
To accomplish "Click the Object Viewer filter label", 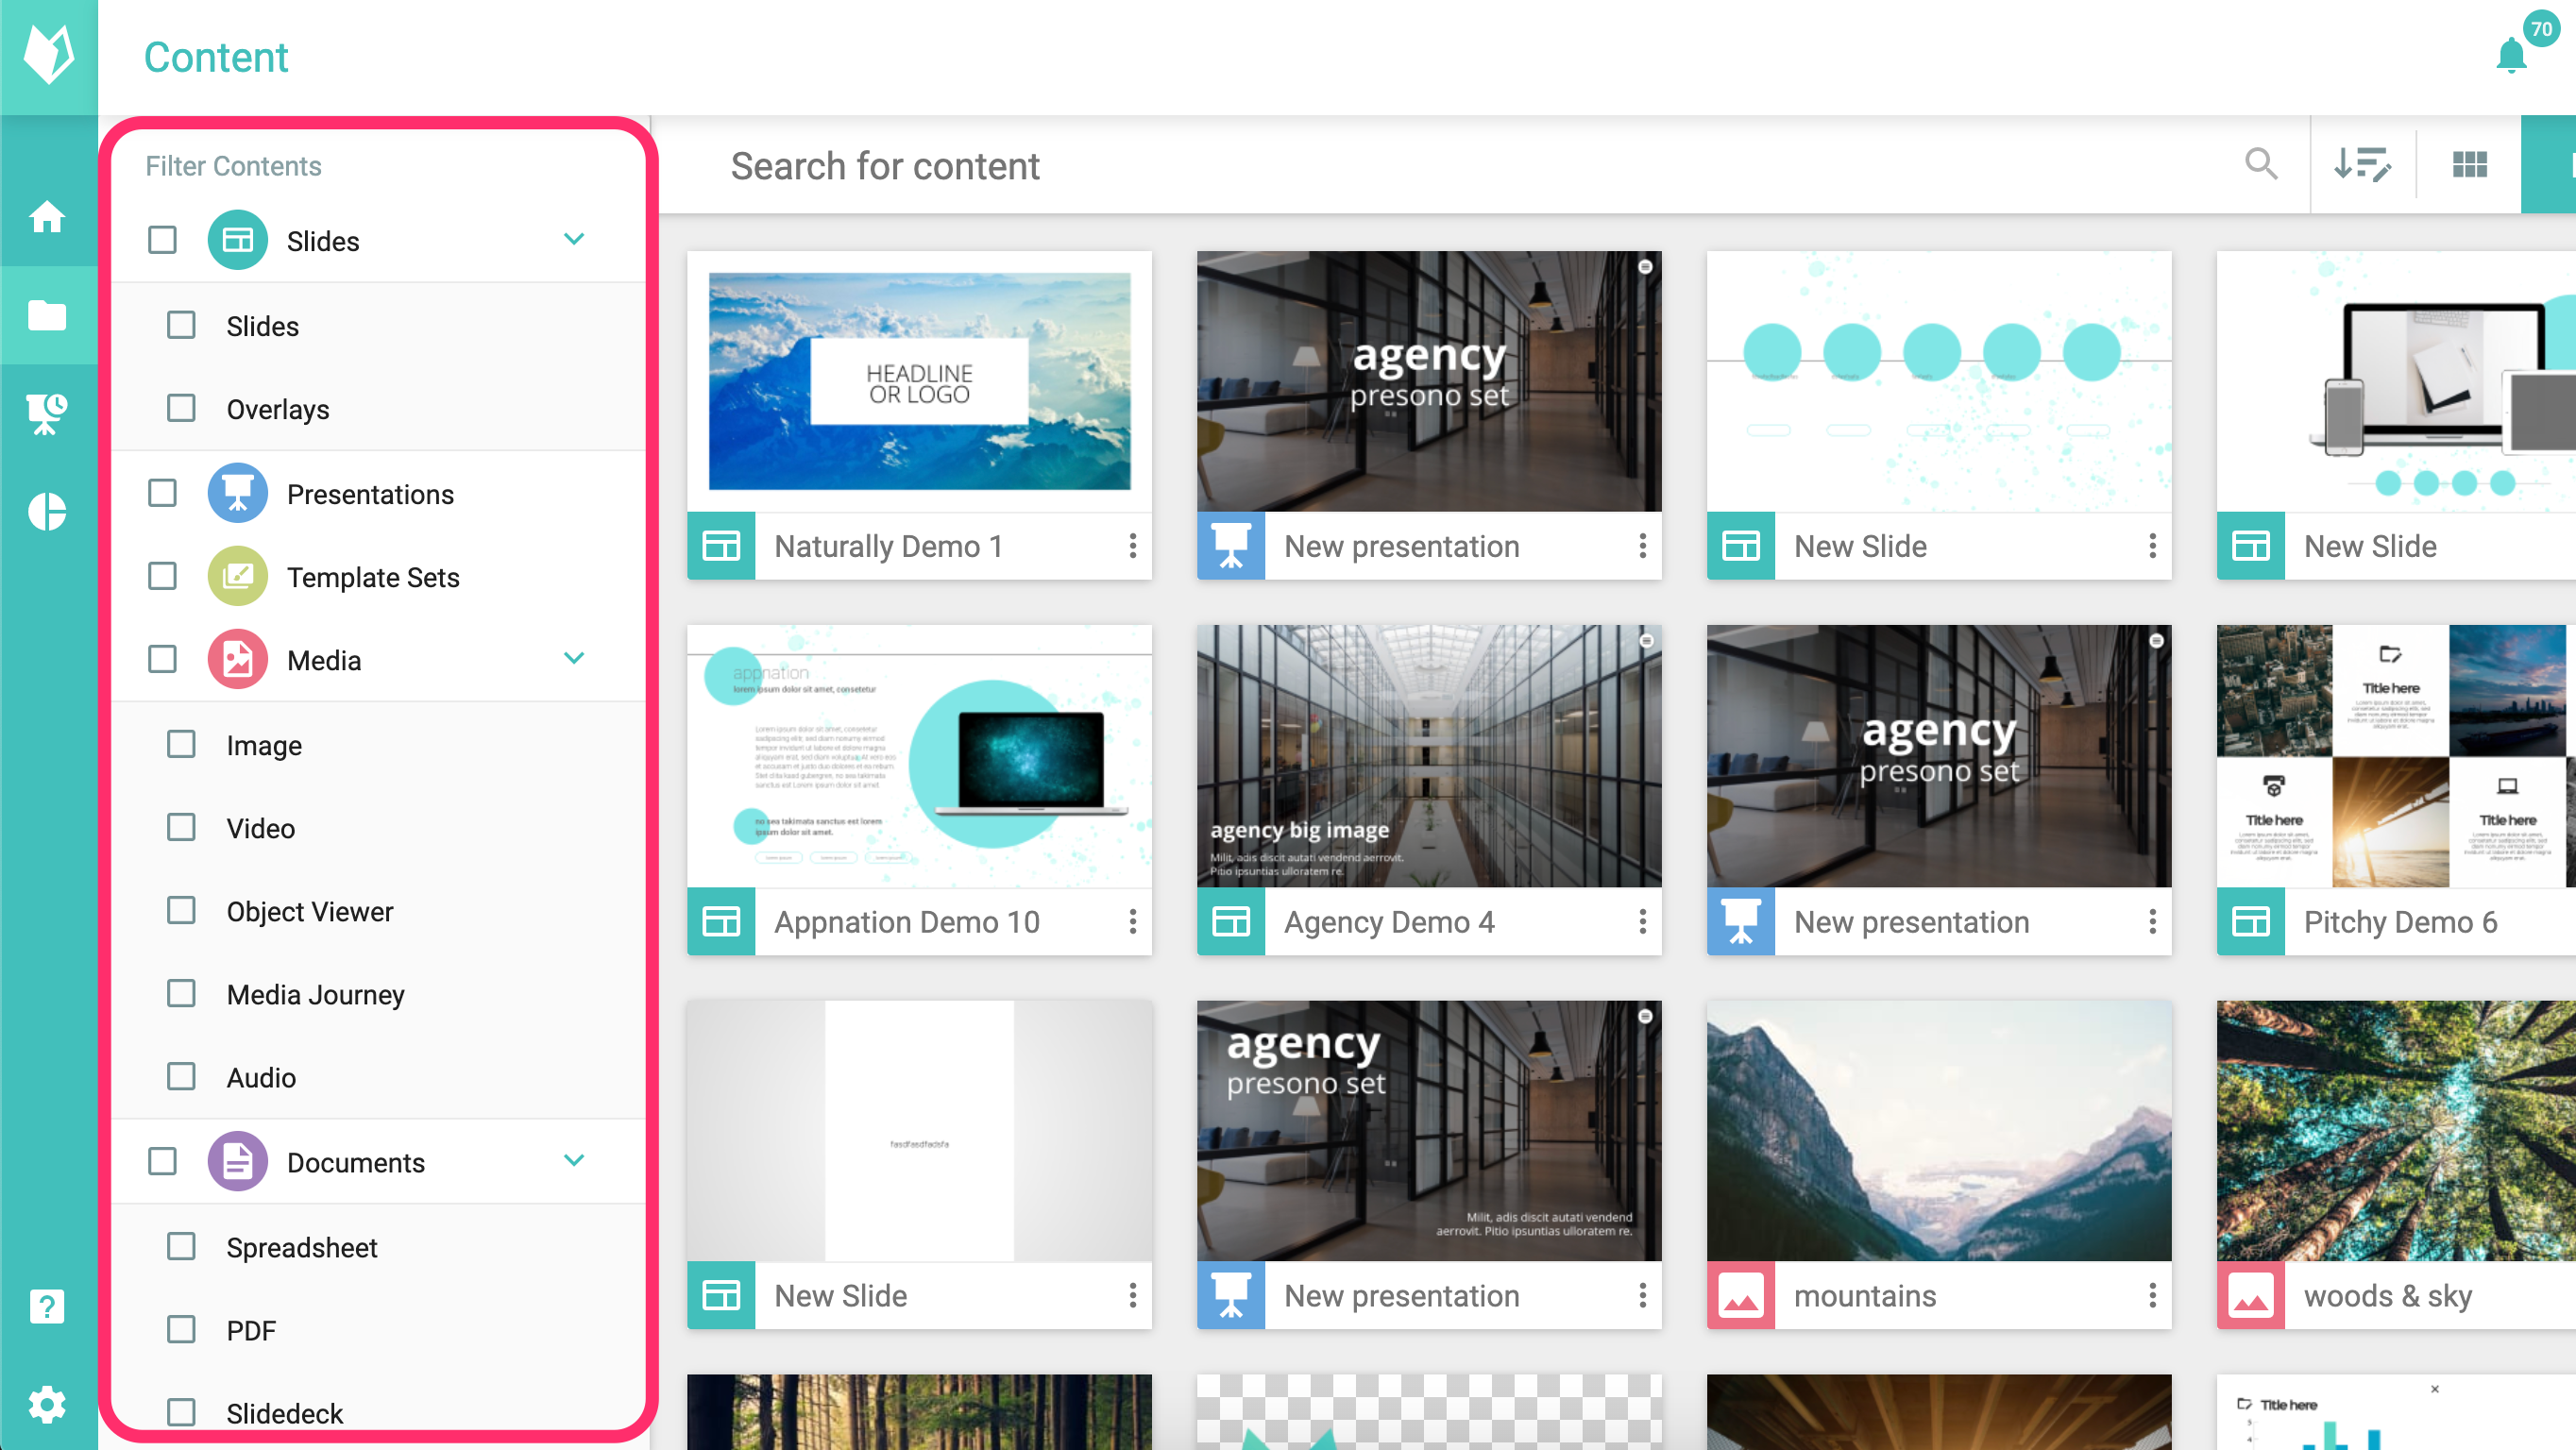I will point(310,911).
